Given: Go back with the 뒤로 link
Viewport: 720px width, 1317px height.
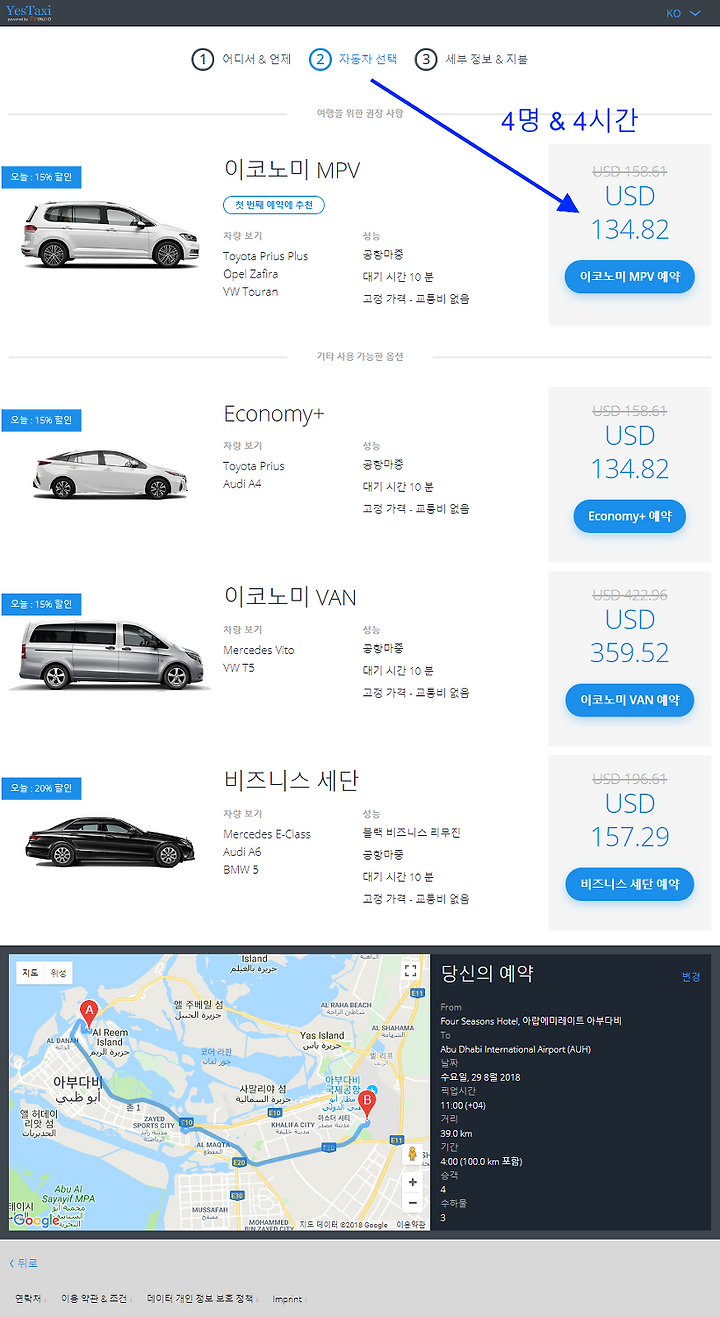Looking at the screenshot, I should click(23, 1263).
